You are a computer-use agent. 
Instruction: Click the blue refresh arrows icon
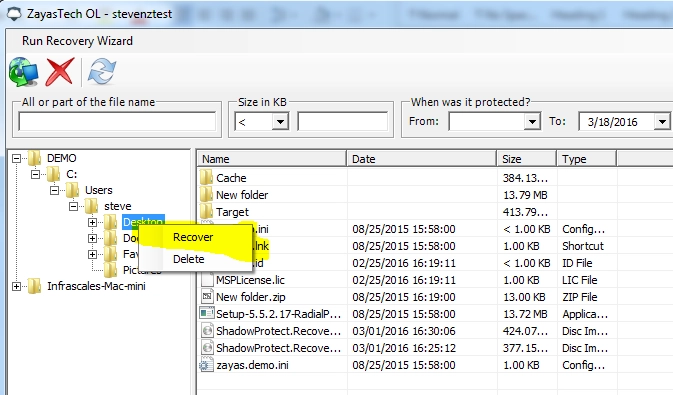coord(102,72)
